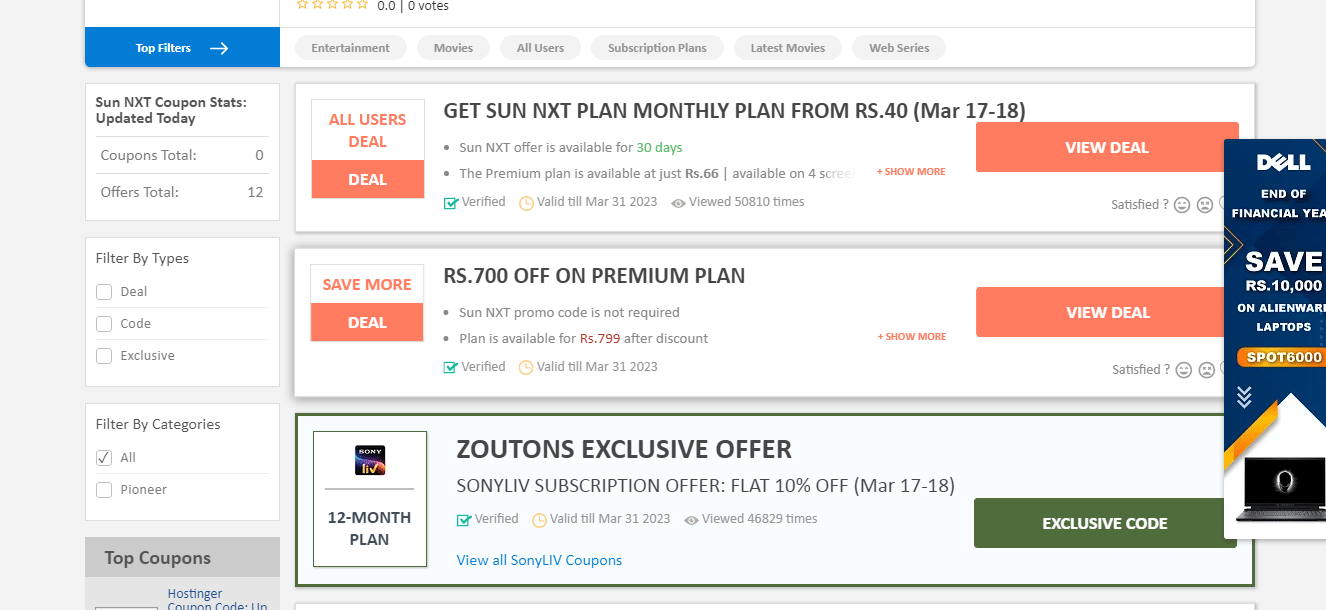
Task: Expand Show More on monthly plan deal
Action: [x=911, y=172]
